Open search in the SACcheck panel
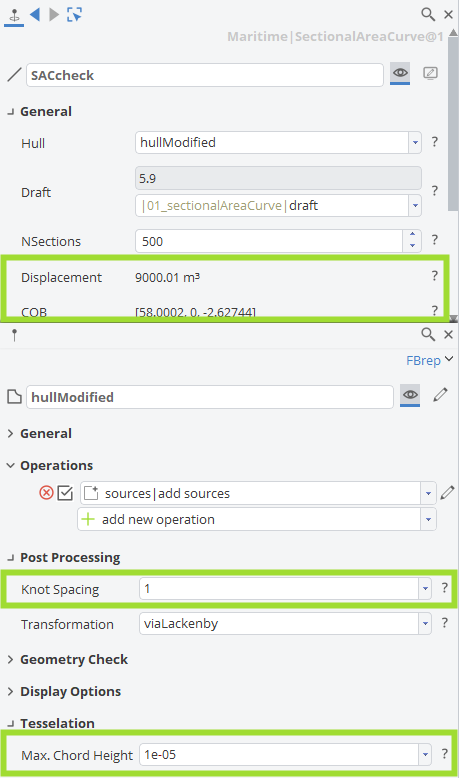This screenshot has height=778, width=459. pyautogui.click(x=428, y=14)
